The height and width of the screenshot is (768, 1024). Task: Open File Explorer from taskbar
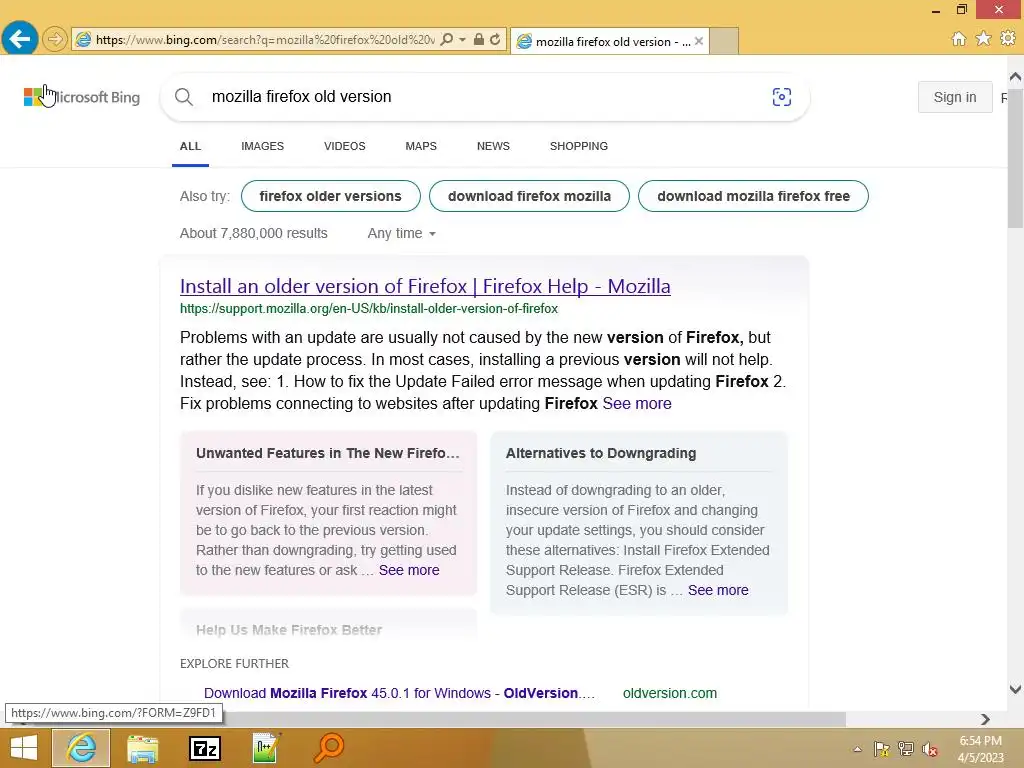coord(142,748)
